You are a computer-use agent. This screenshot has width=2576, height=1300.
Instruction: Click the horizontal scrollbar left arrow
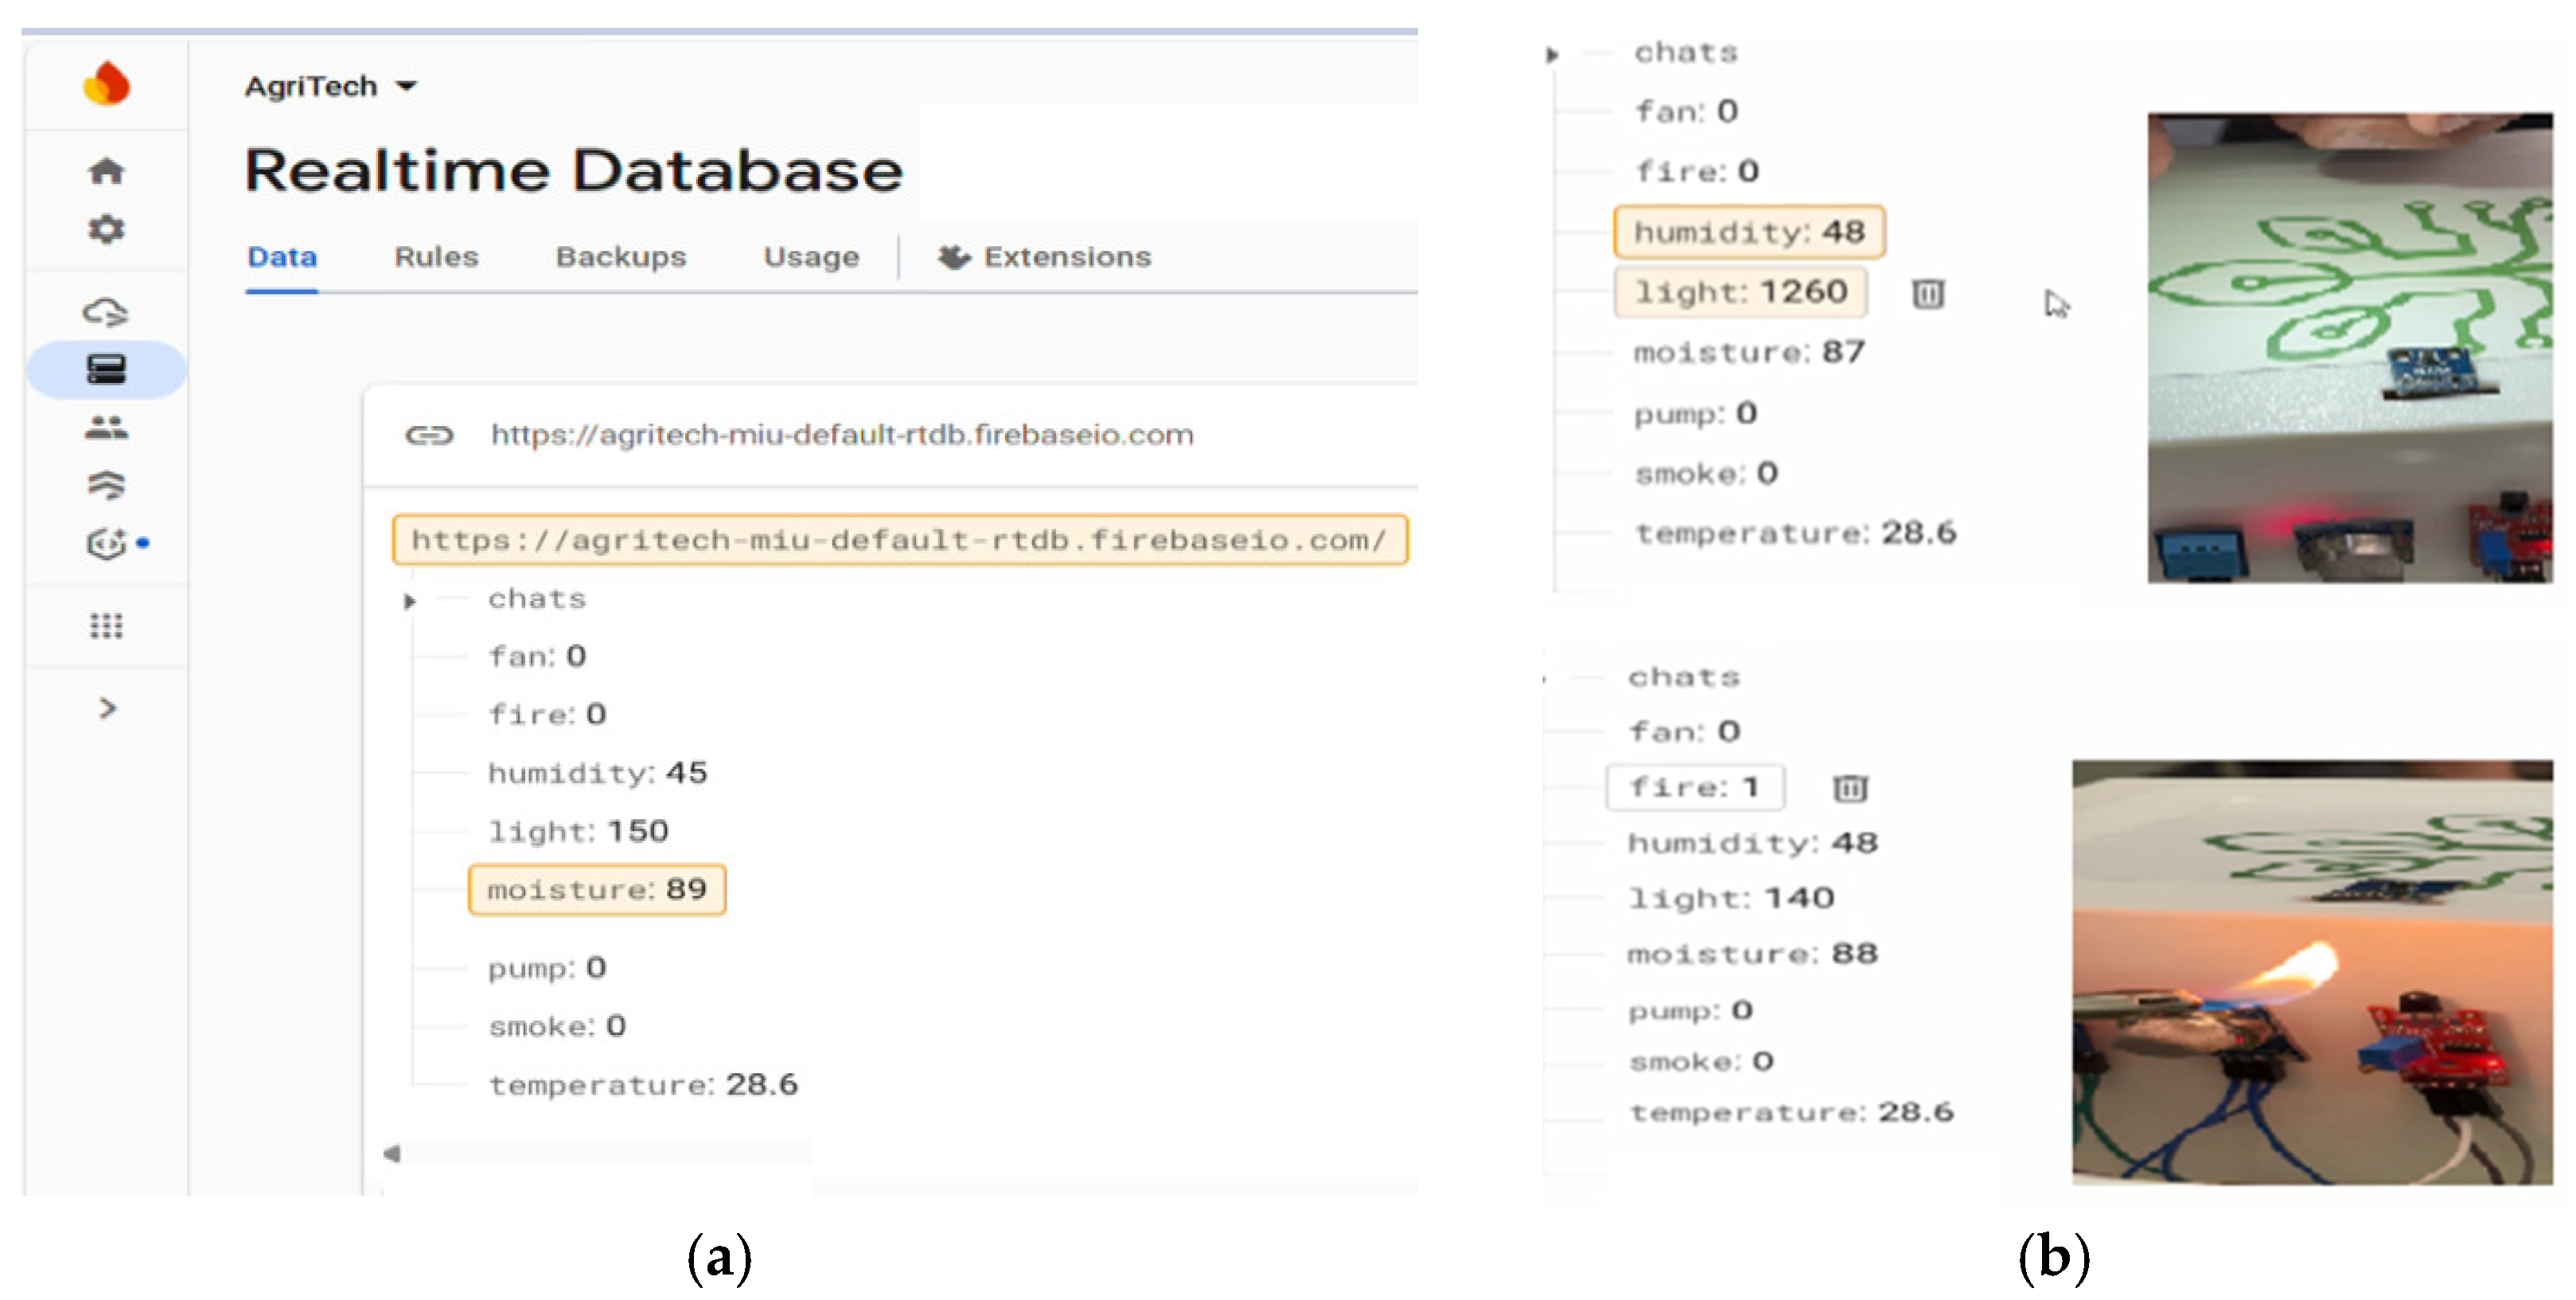[392, 1154]
